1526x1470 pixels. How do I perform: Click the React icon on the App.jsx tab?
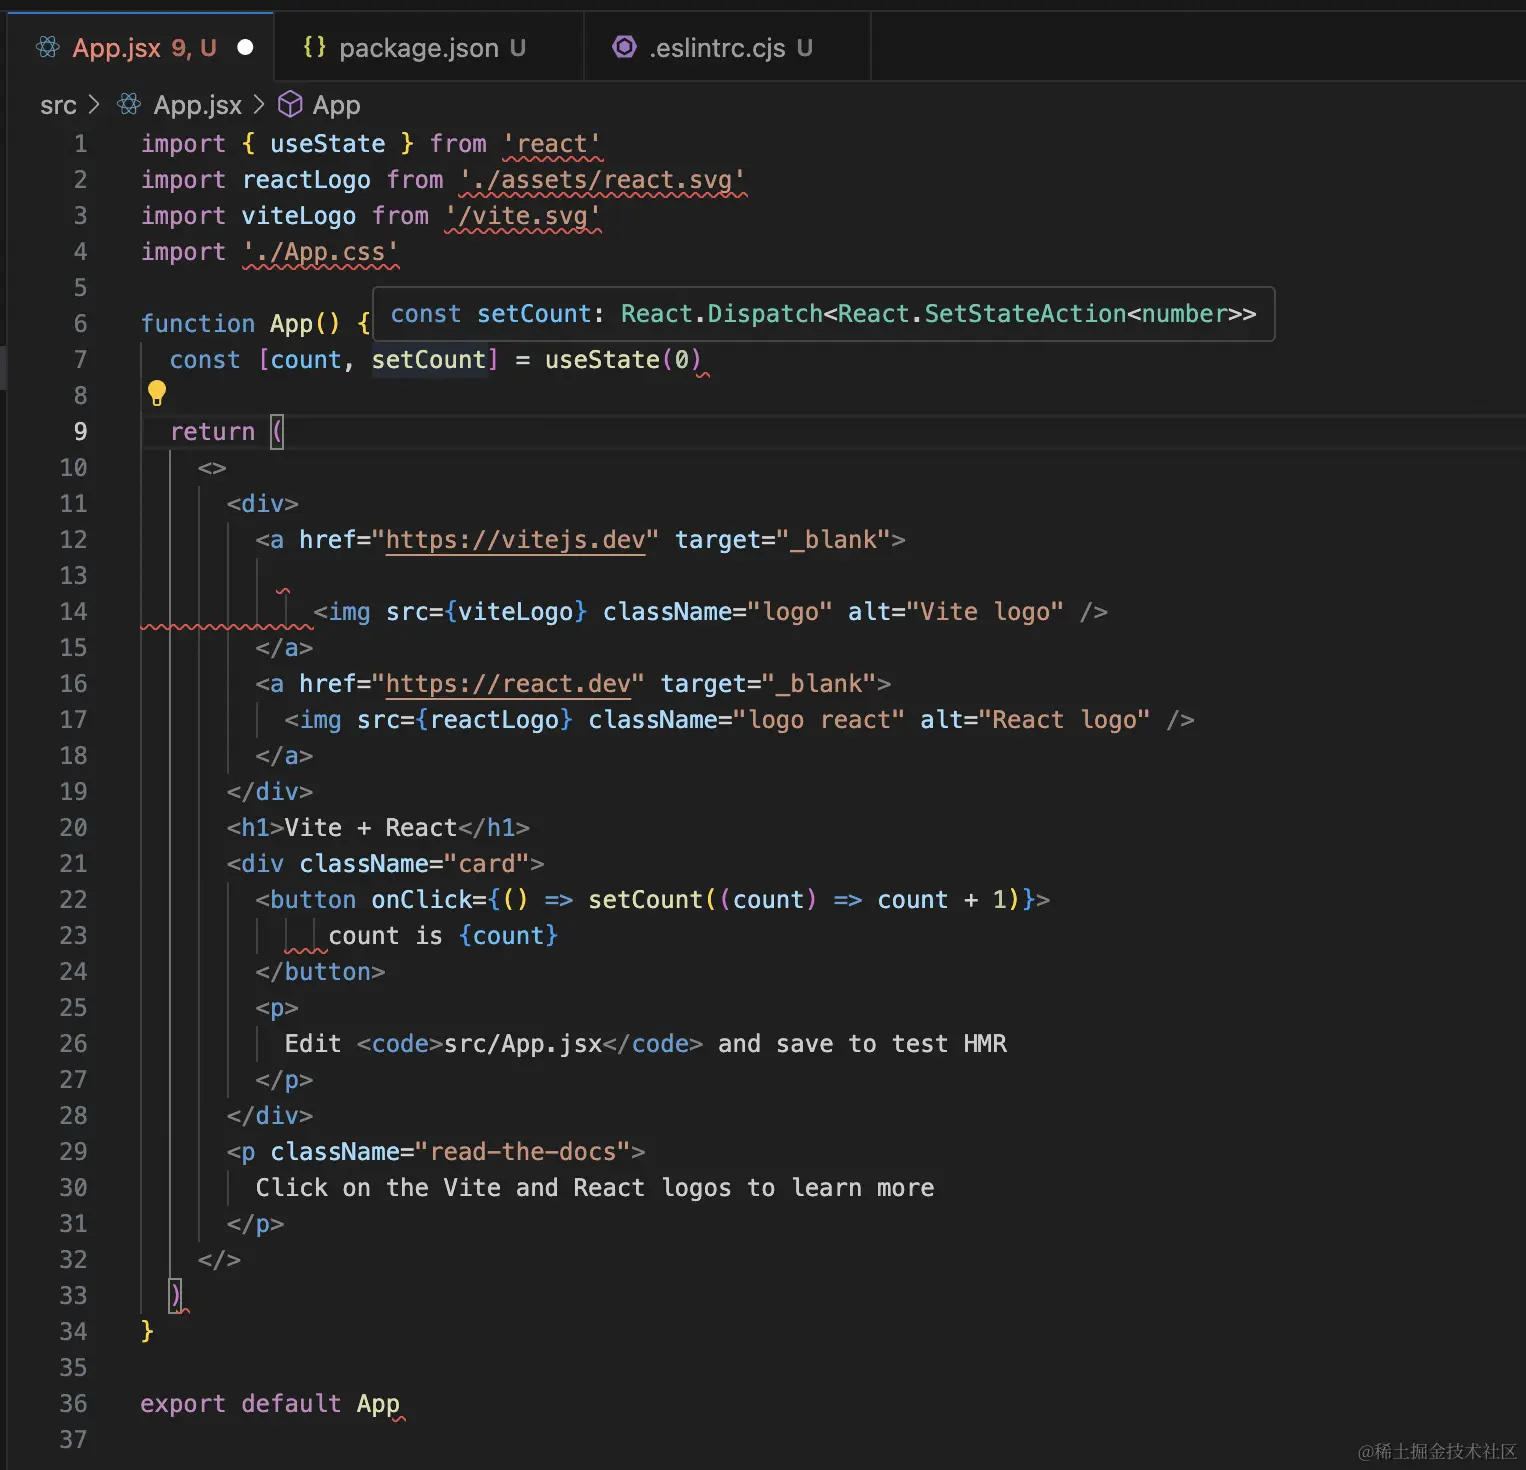pos(47,47)
